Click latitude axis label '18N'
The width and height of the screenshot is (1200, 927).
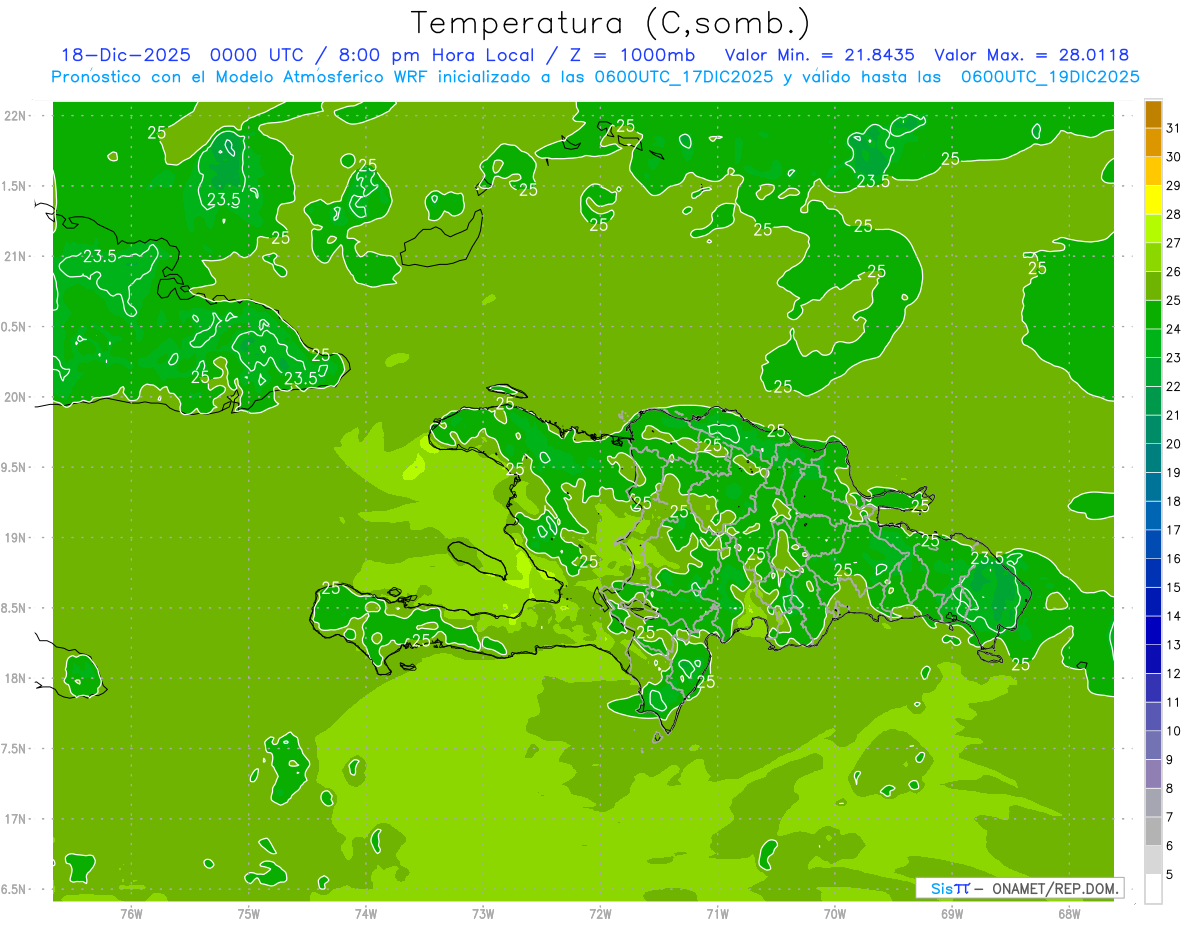15,678
